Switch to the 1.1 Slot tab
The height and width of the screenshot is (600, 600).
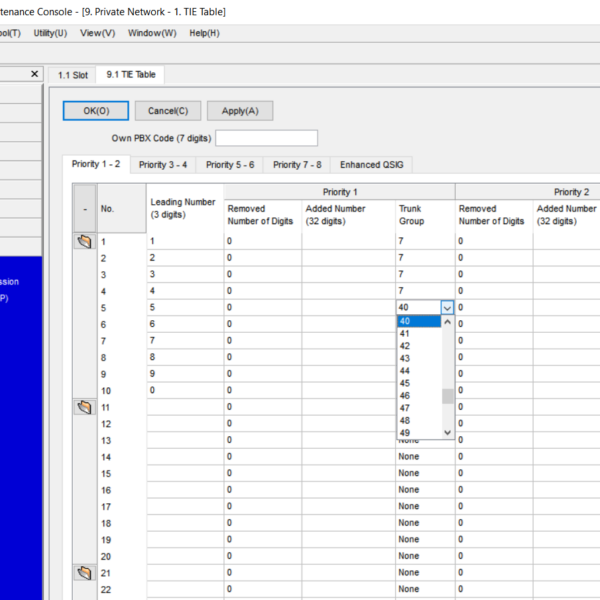pyautogui.click(x=73, y=75)
